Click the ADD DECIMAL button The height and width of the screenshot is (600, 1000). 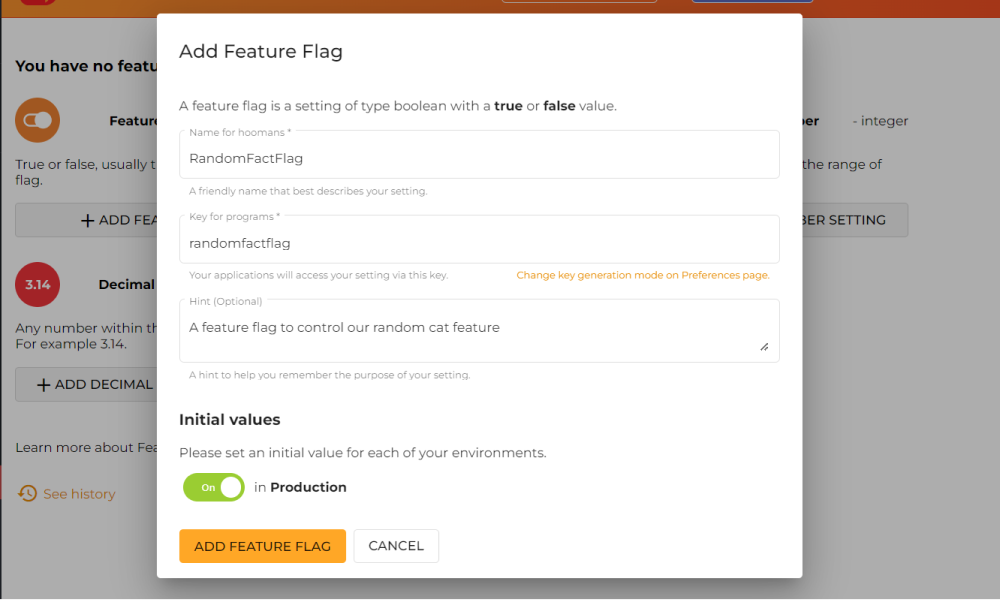coord(100,384)
